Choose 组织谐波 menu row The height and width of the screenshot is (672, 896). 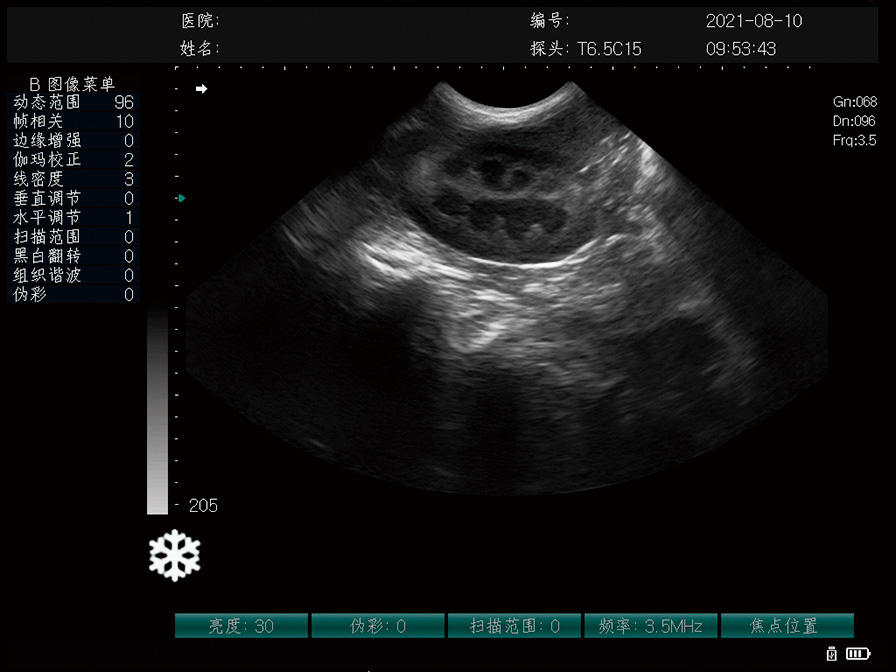73,275
